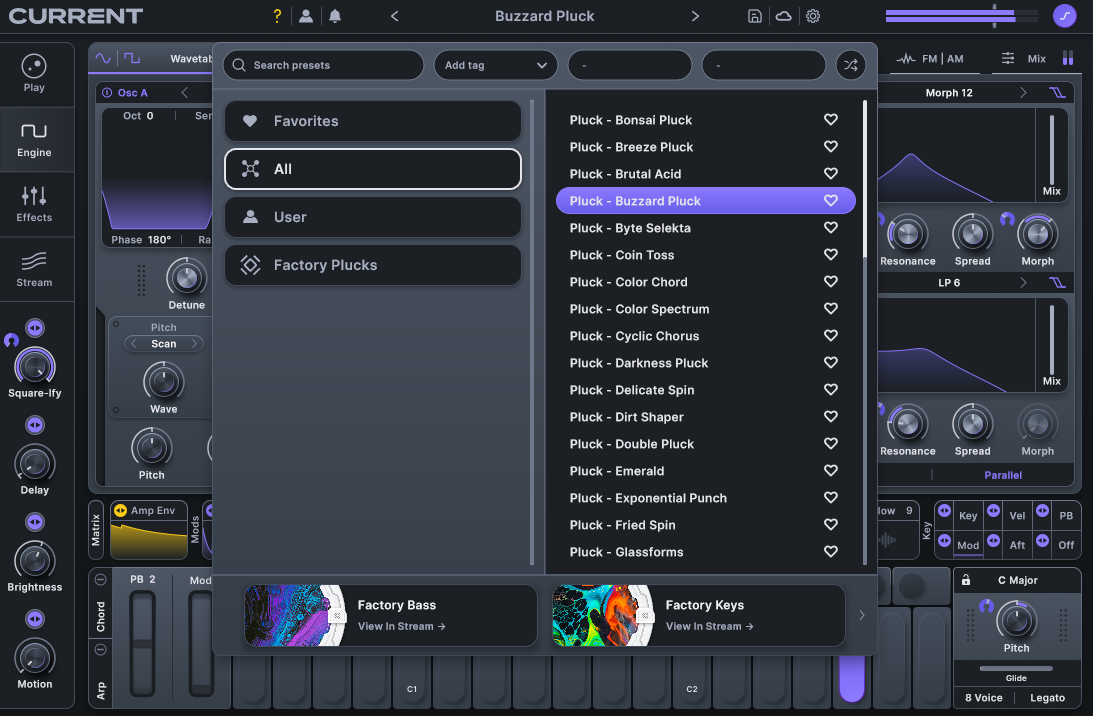Click View In Stream under Factory Bass

(398, 625)
